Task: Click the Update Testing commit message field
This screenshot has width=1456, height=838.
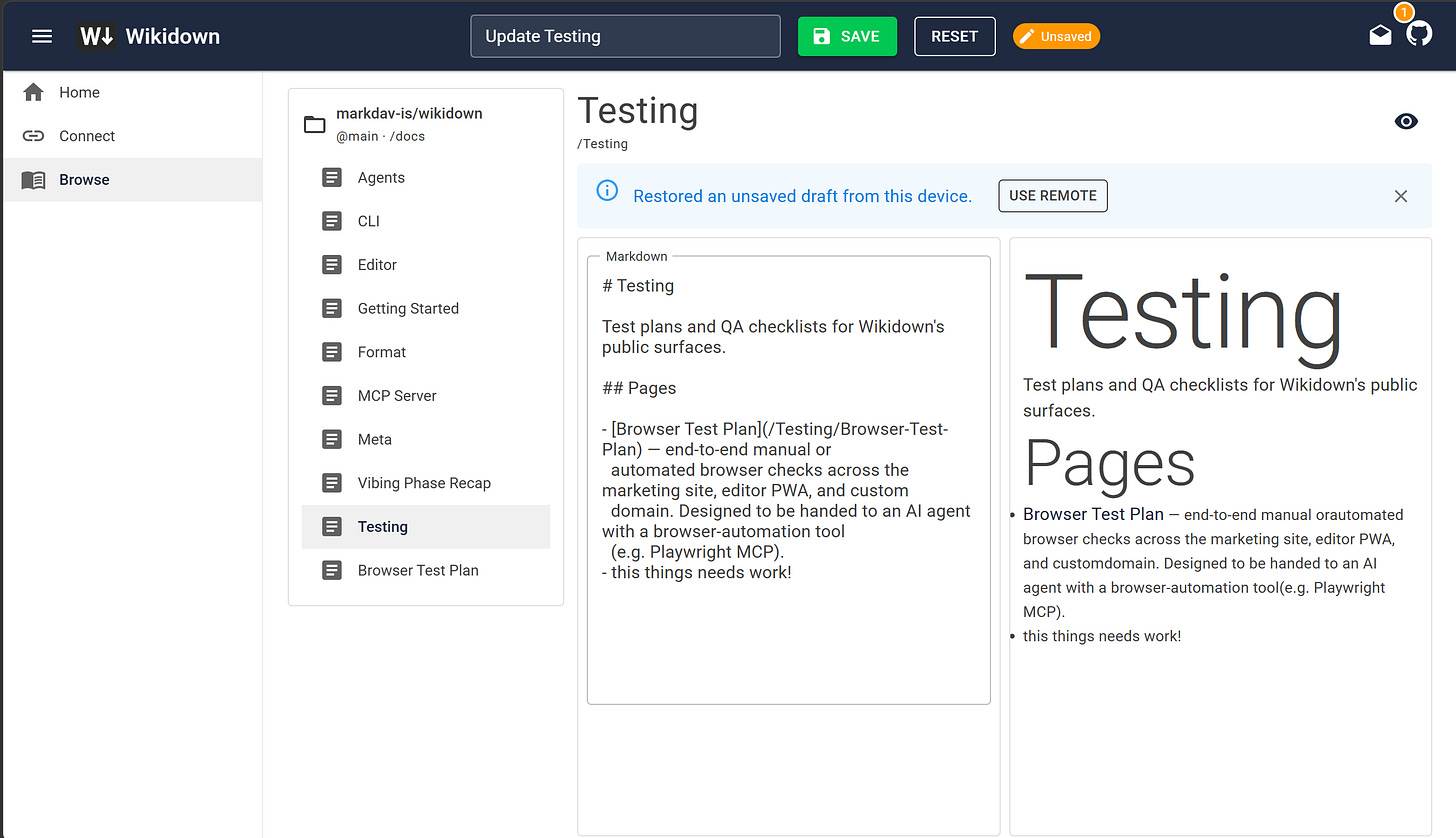Action: 625,36
